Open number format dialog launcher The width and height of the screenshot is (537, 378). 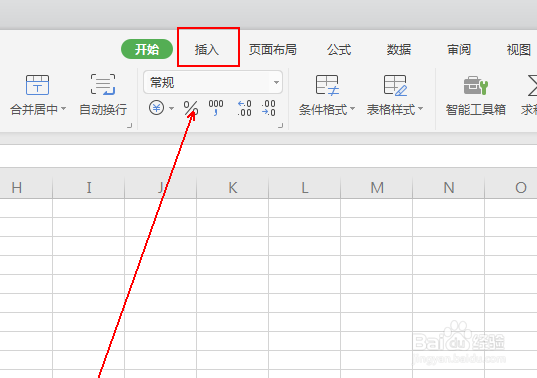(x=280, y=126)
